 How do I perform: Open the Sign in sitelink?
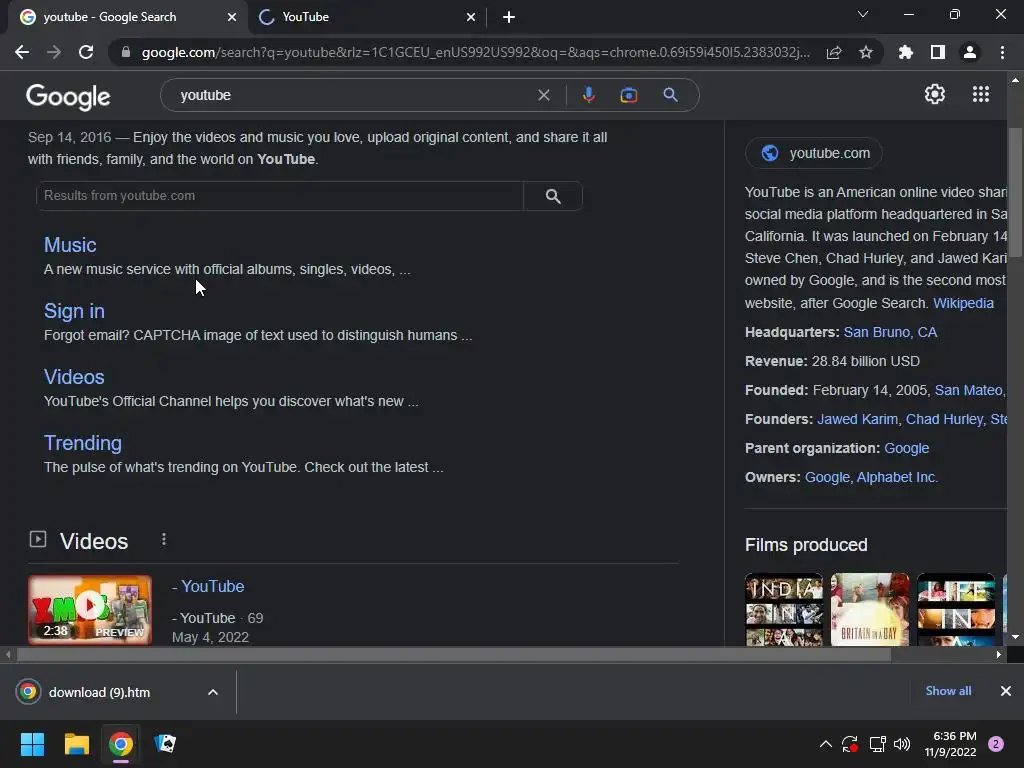74,311
